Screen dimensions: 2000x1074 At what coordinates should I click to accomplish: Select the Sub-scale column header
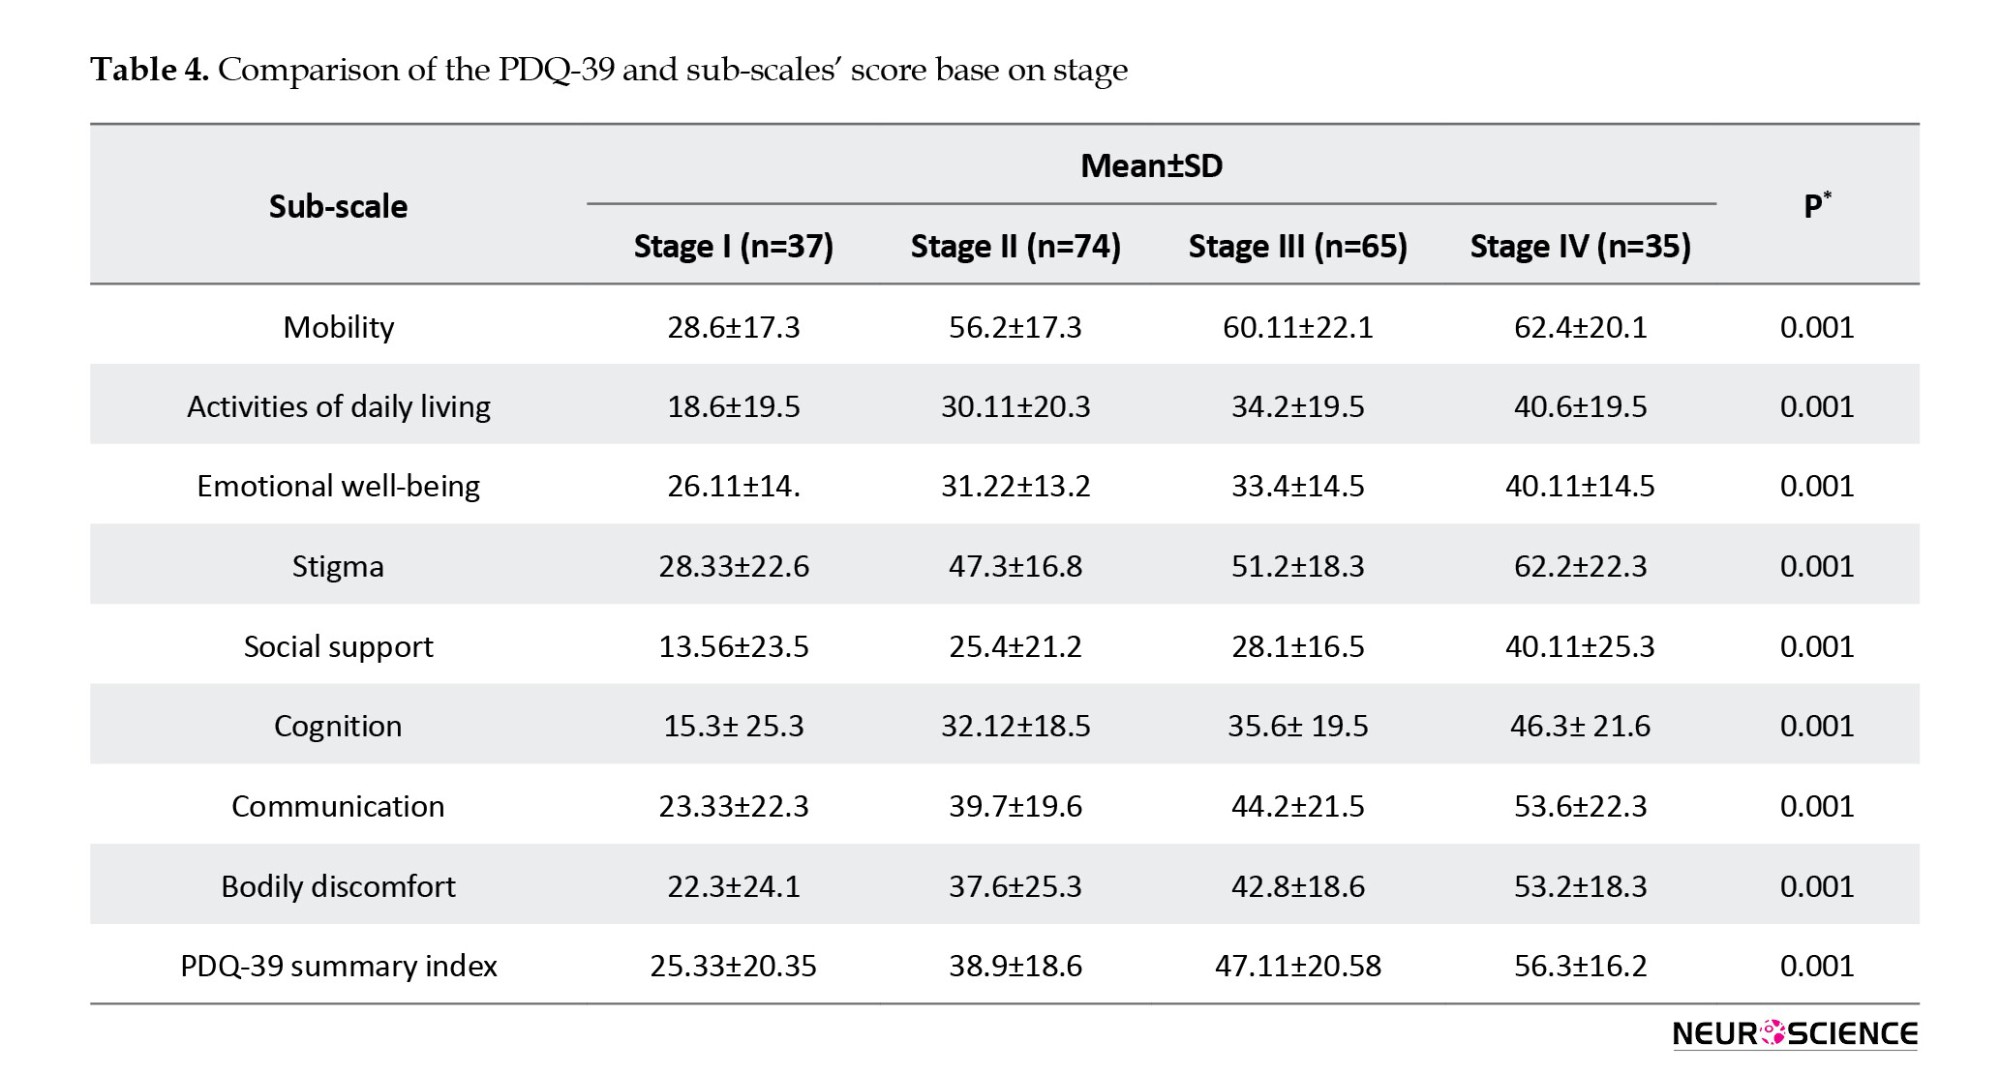338,206
